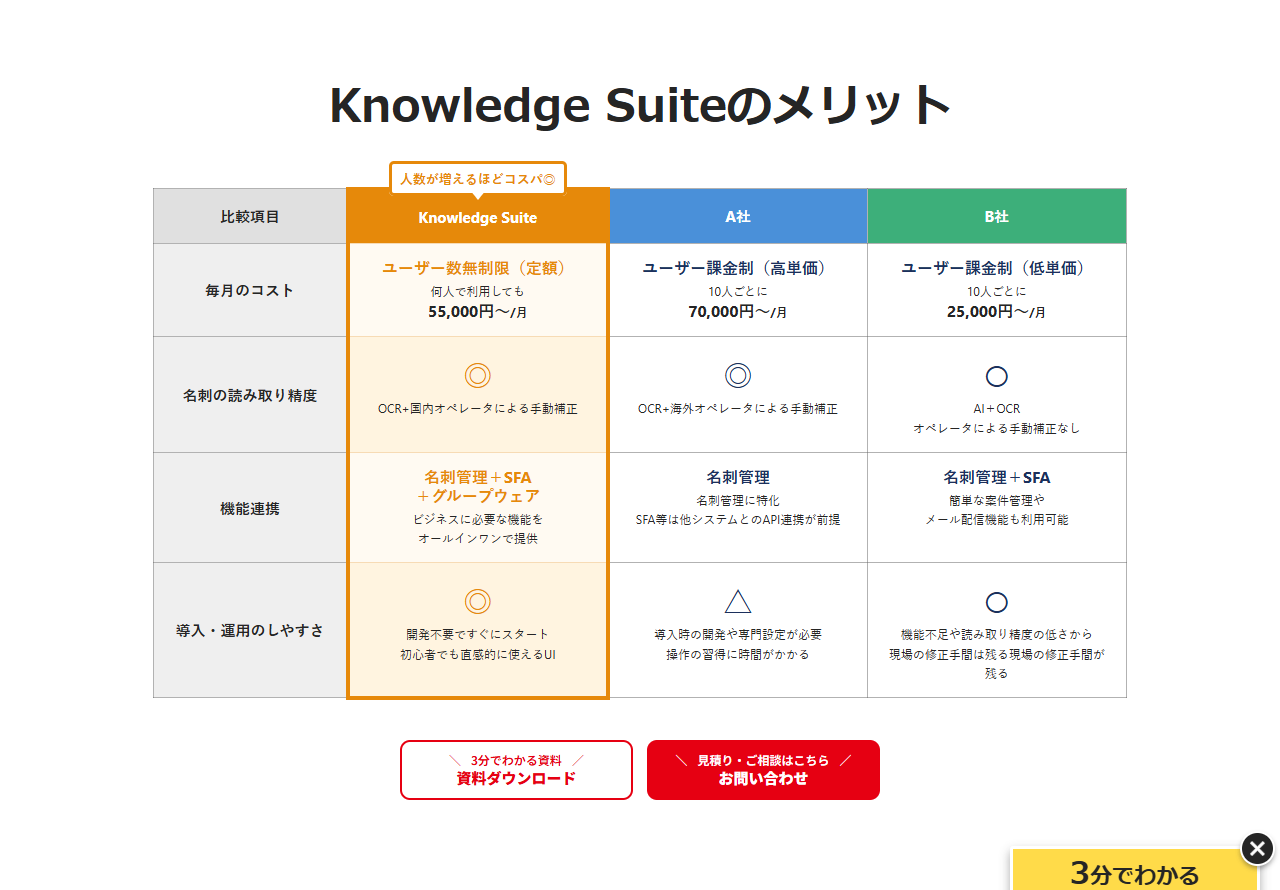Close the 3分でわかる popup banner
The image size is (1280, 890).
(1257, 849)
